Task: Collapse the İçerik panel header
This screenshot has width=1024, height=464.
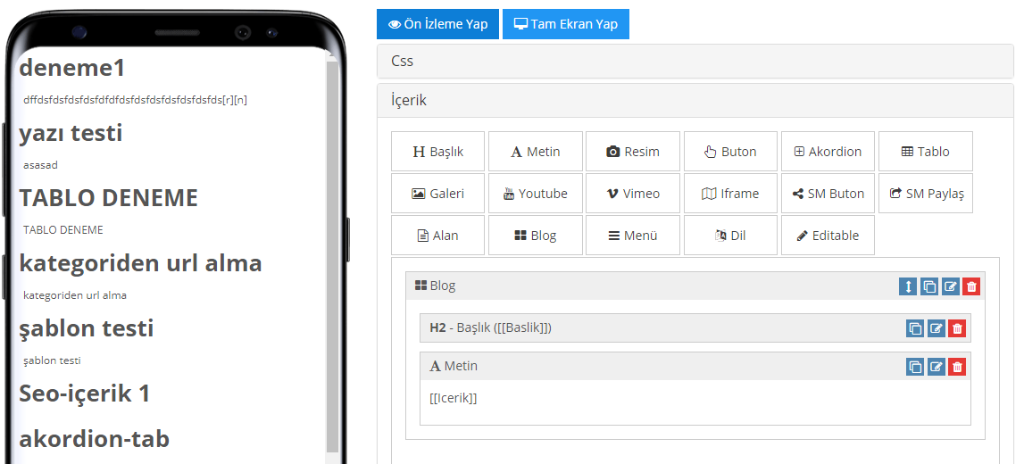Action: pyautogui.click(x=693, y=101)
